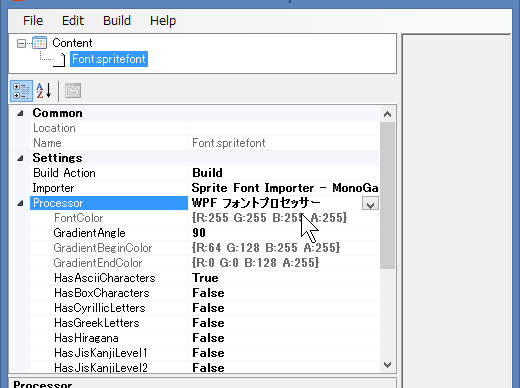Screen dimensions: 520x388
Task: Click the Name property label
Action: tap(47, 143)
